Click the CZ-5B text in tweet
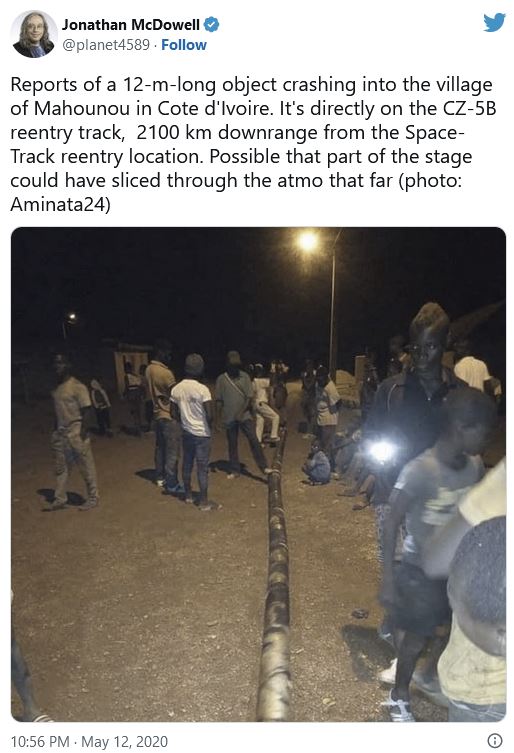 pos(467,109)
